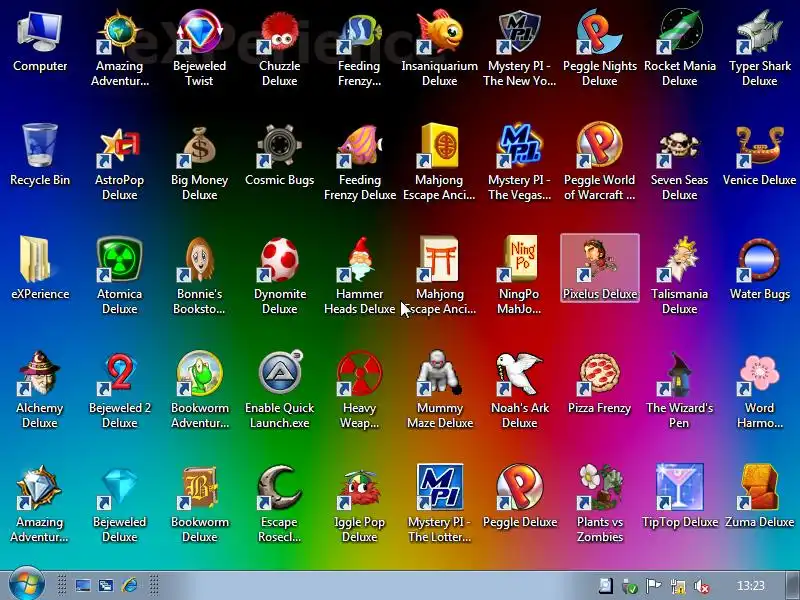Viewport: 800px width, 600px height.
Task: Select the Atomica Deluxe icon
Action: (119, 276)
